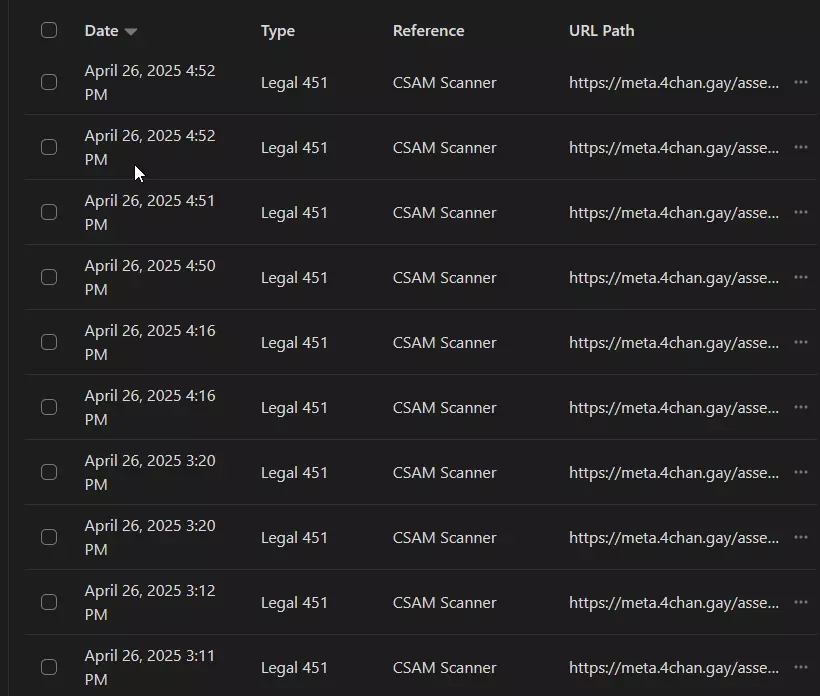Click the ellipsis on the first 3:20 PM row
The height and width of the screenshot is (696, 820).
click(x=801, y=472)
